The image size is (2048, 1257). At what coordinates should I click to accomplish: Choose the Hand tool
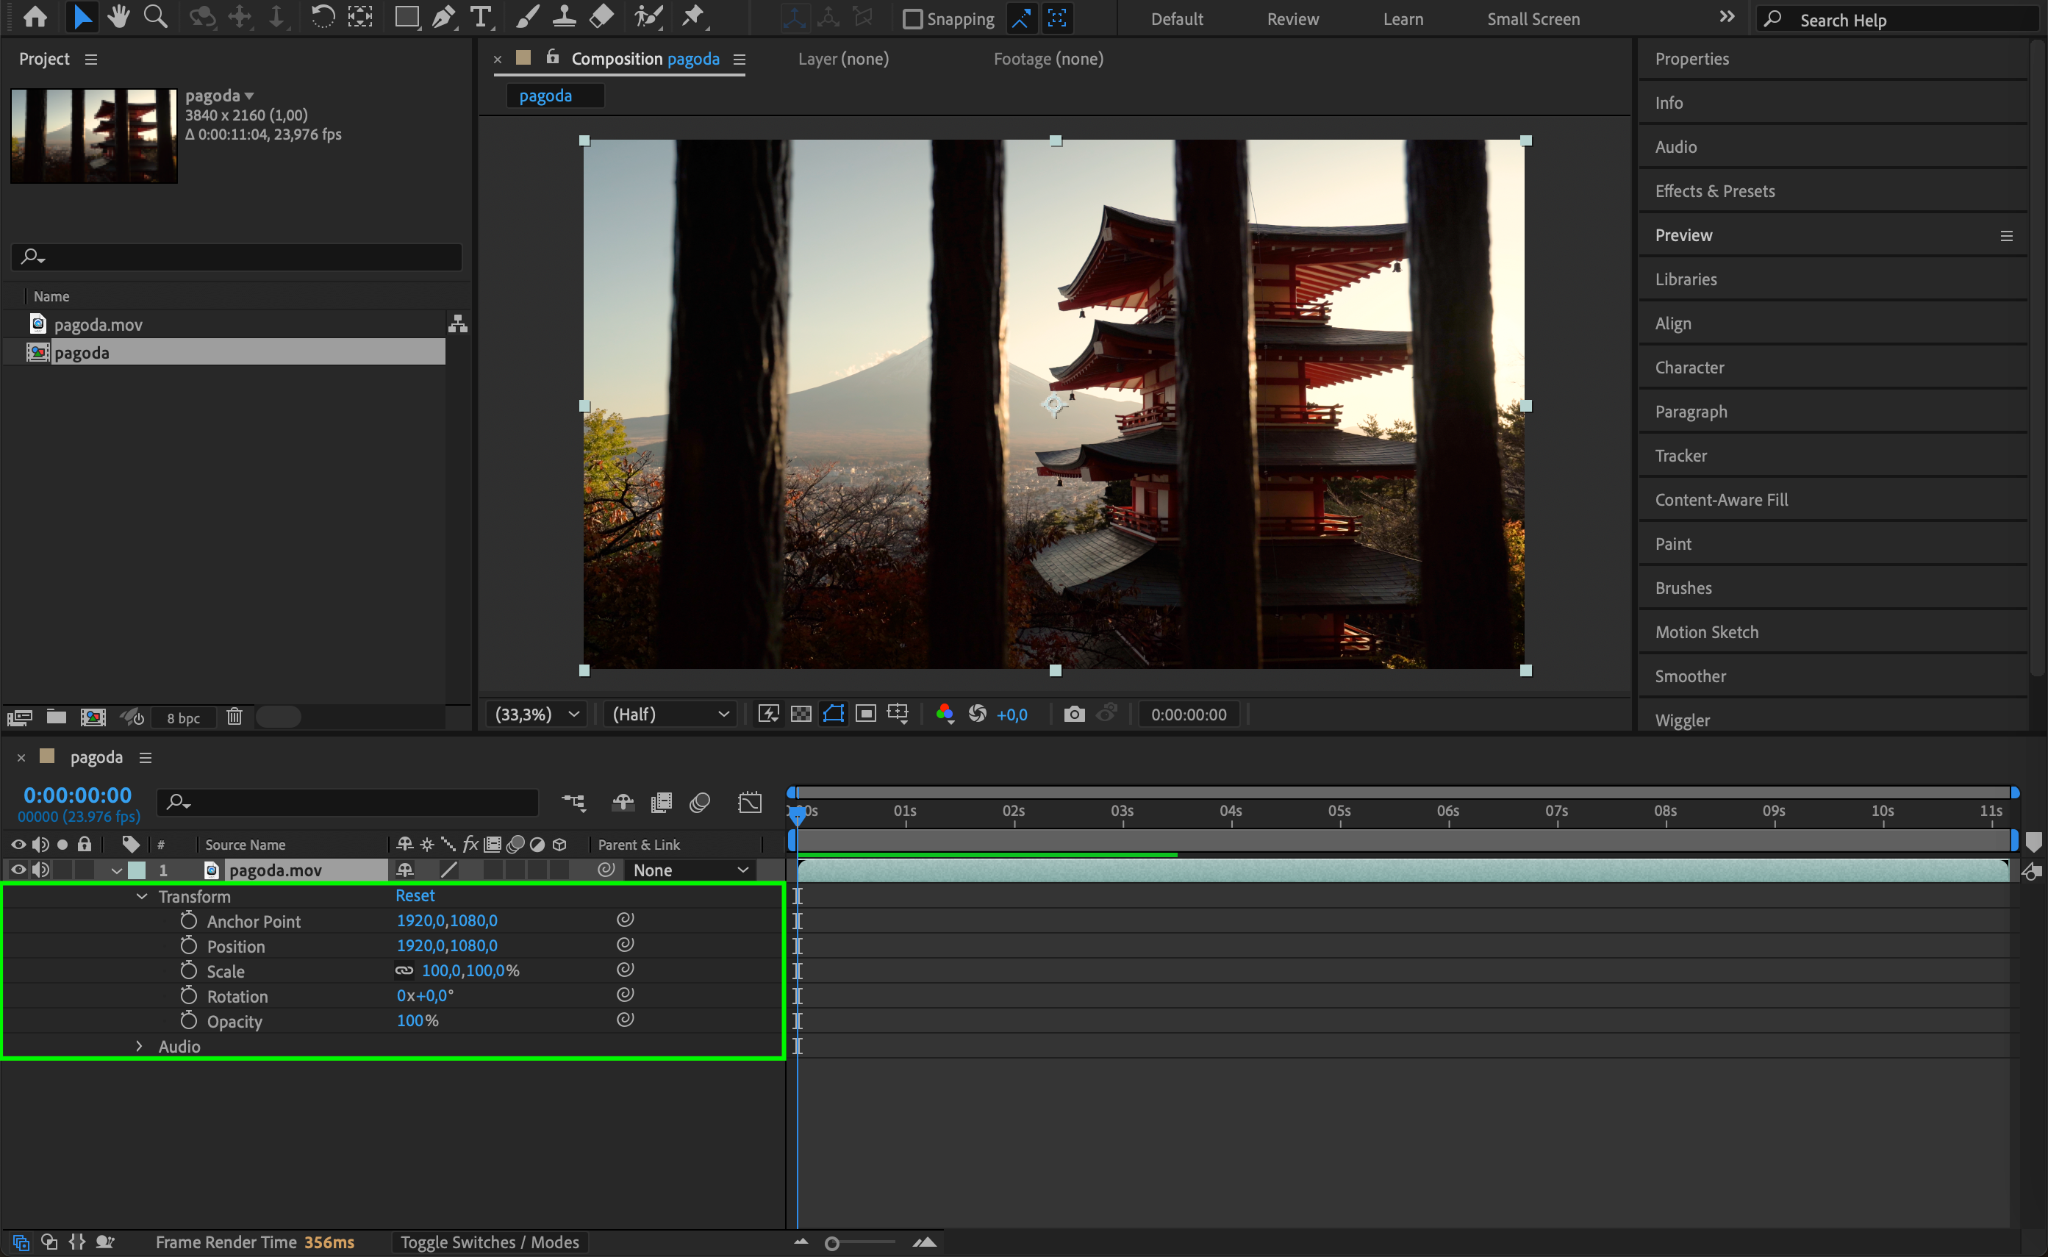pos(118,17)
